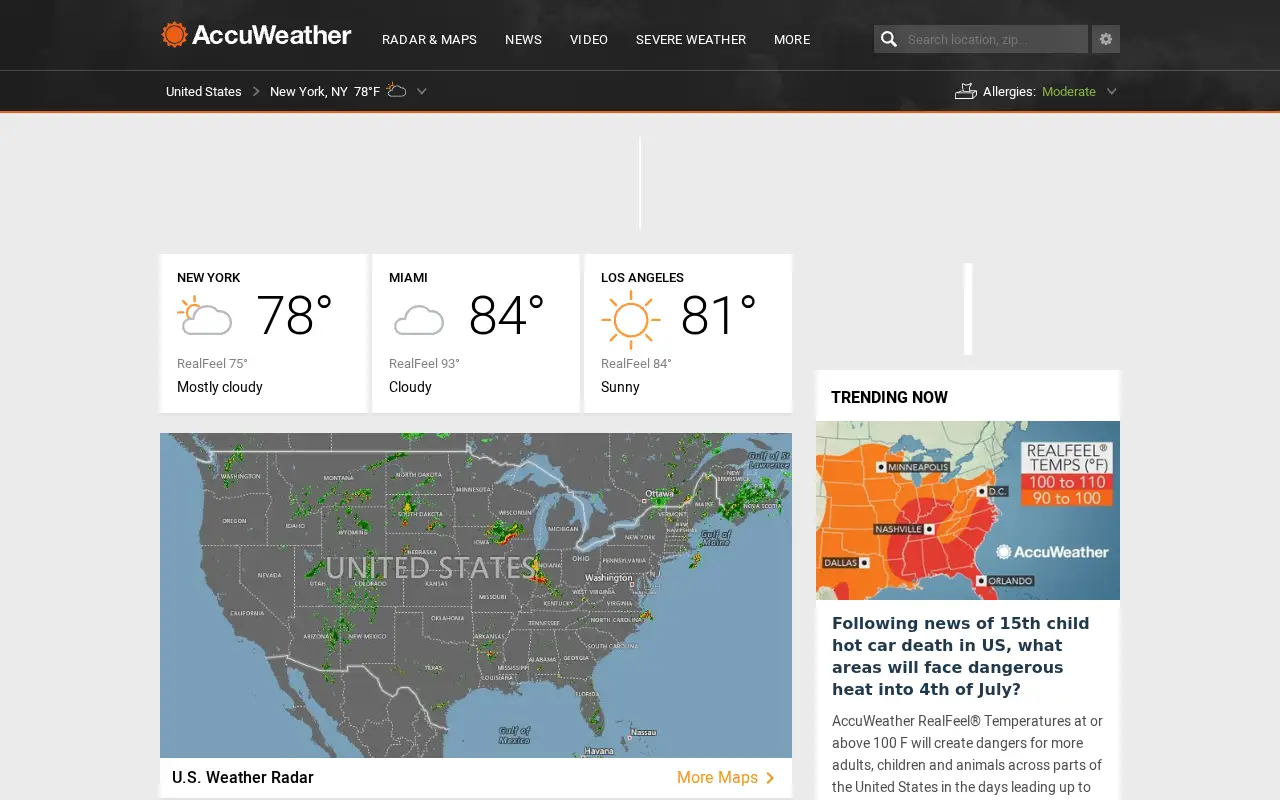Click the 81° temperature for Los Angeles
Screen dimensions: 1280x800
(x=718, y=316)
